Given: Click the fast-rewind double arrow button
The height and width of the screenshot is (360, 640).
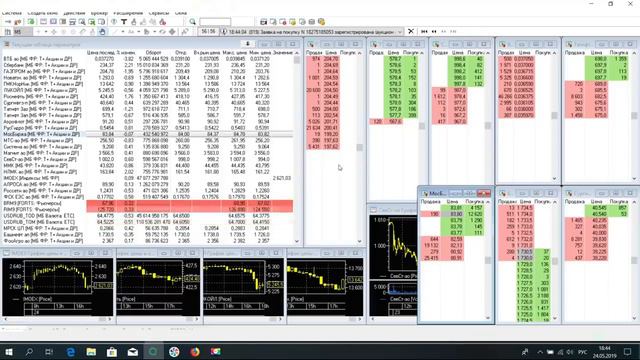Looking at the screenshot, I should [434, 31].
